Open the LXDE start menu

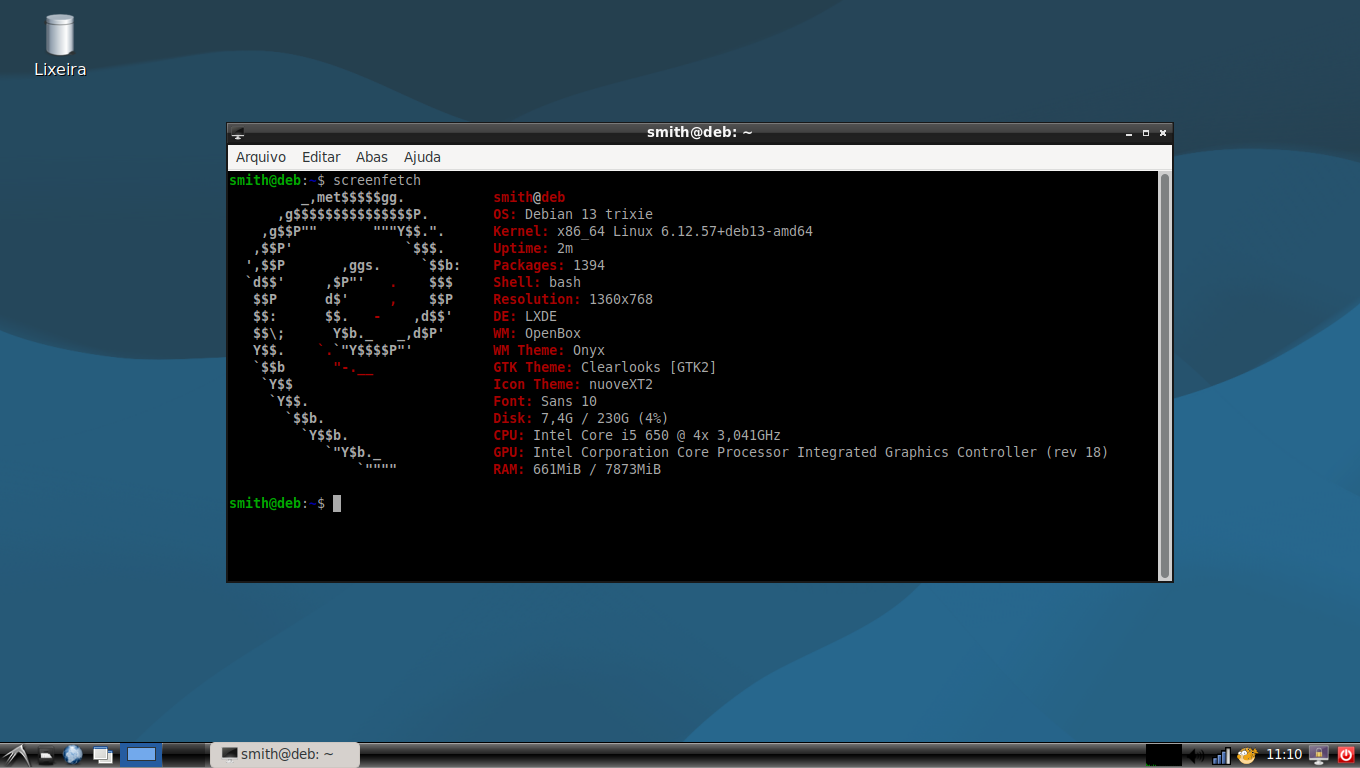pos(14,754)
